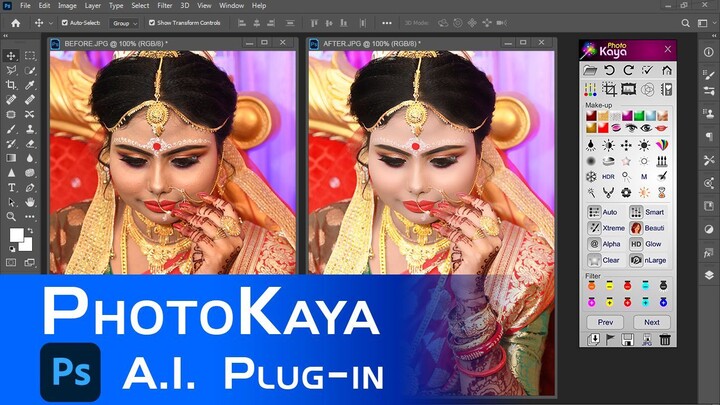The width and height of the screenshot is (720, 405).
Task: Click the Beauti button in PhotoKaya
Action: point(648,228)
